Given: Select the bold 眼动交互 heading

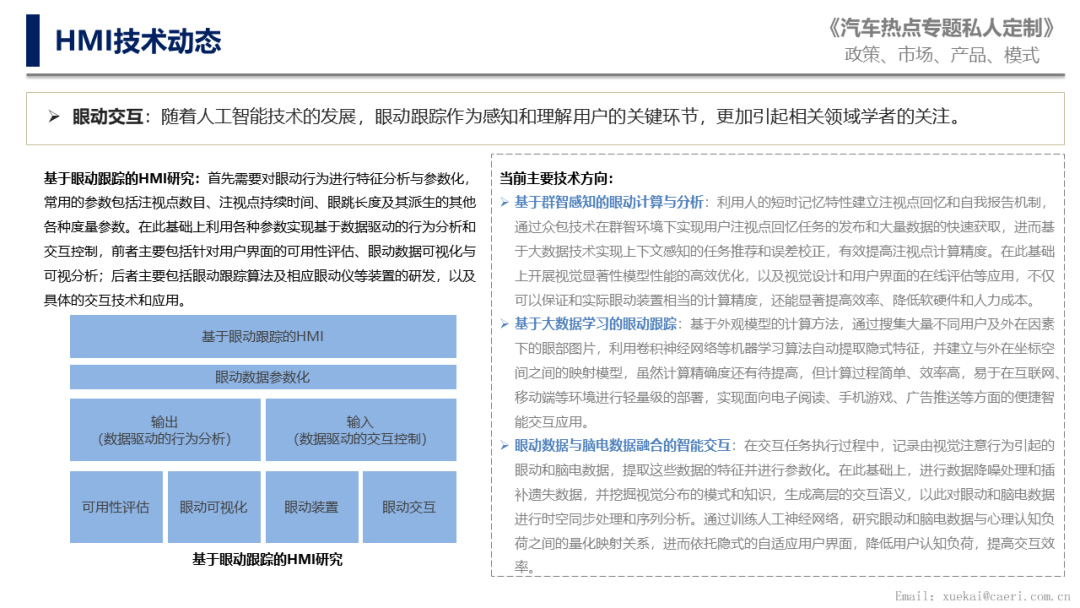Looking at the screenshot, I should click(107, 116).
